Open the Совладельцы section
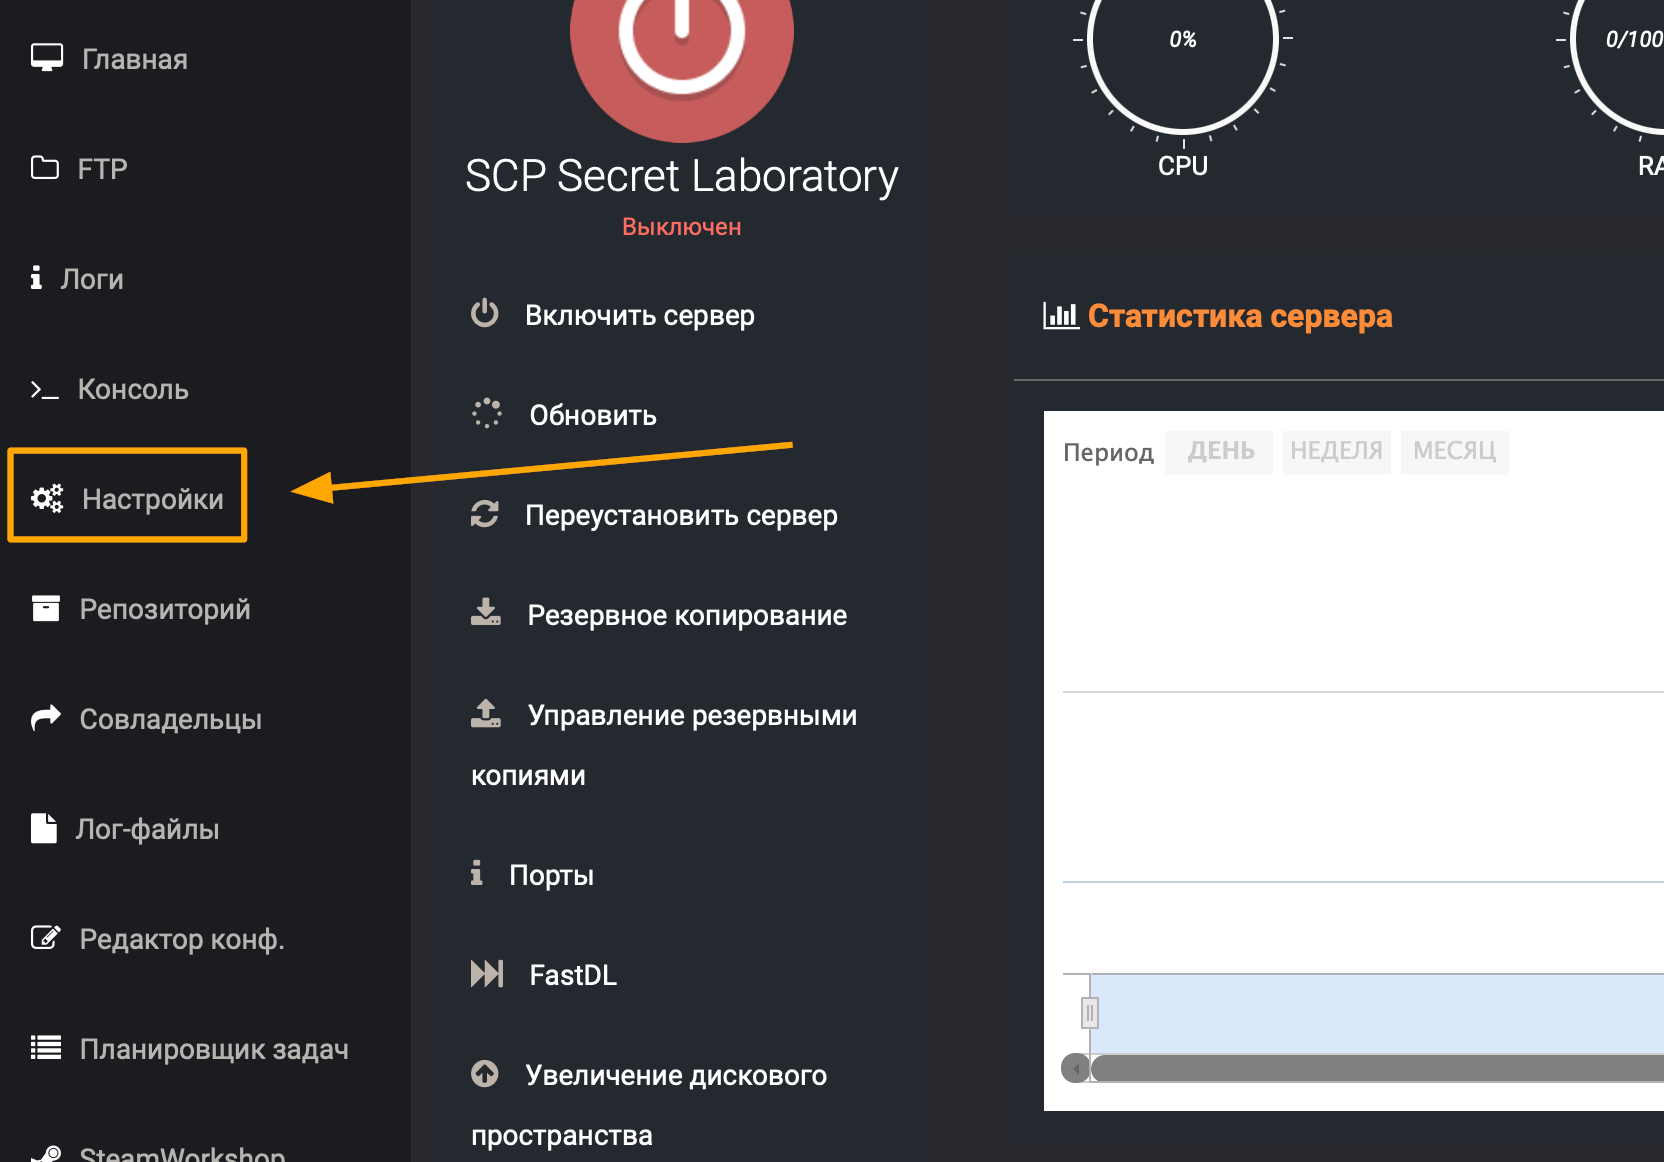The width and height of the screenshot is (1664, 1162). 170,718
